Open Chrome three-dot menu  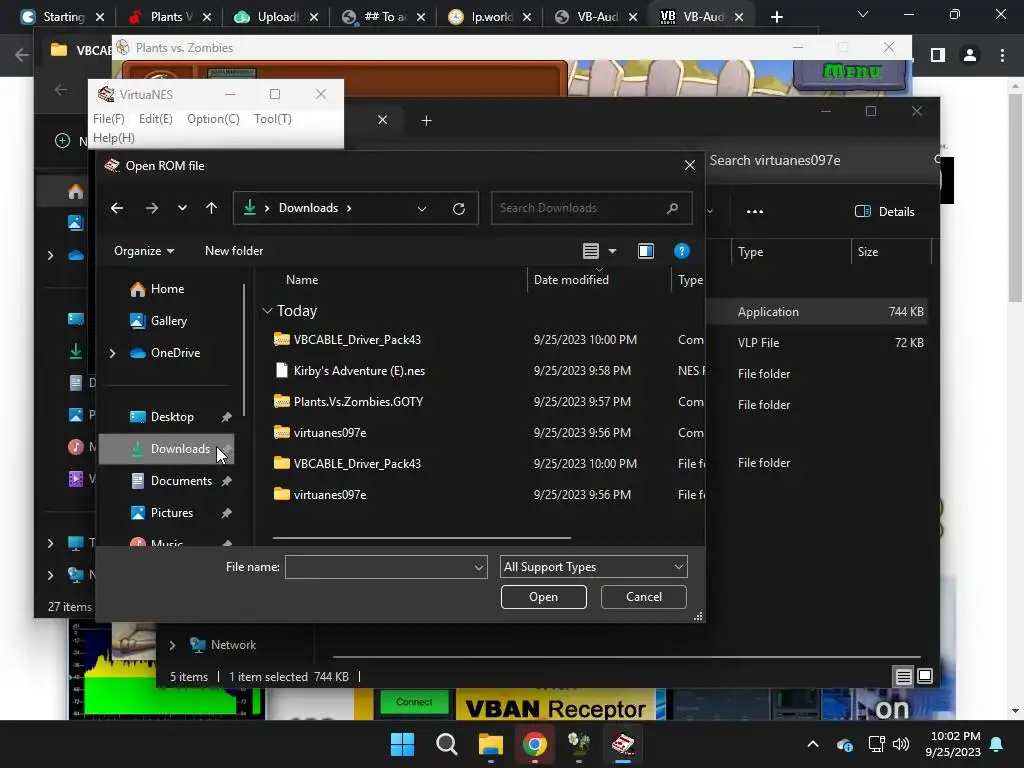pyautogui.click(x=1002, y=56)
